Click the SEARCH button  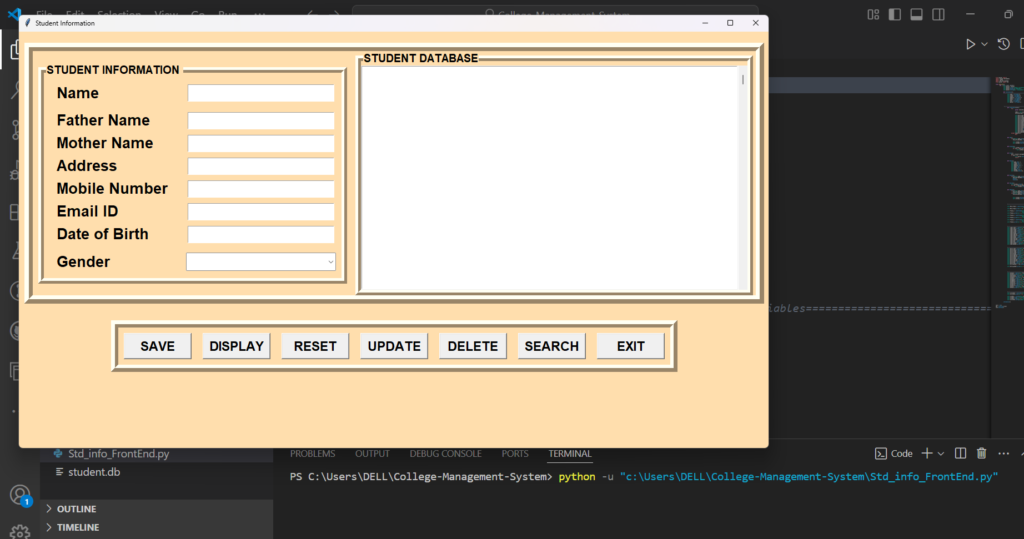click(x=552, y=346)
